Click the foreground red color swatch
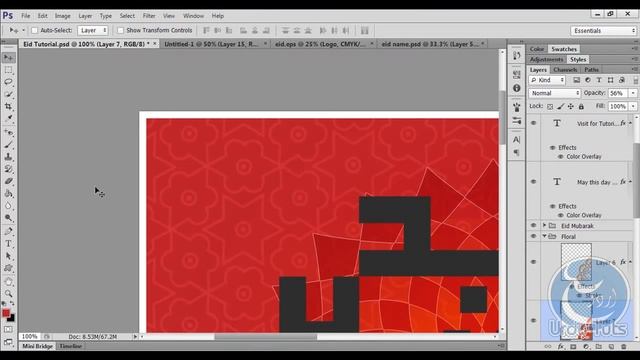The image size is (640, 360). coord(6,313)
